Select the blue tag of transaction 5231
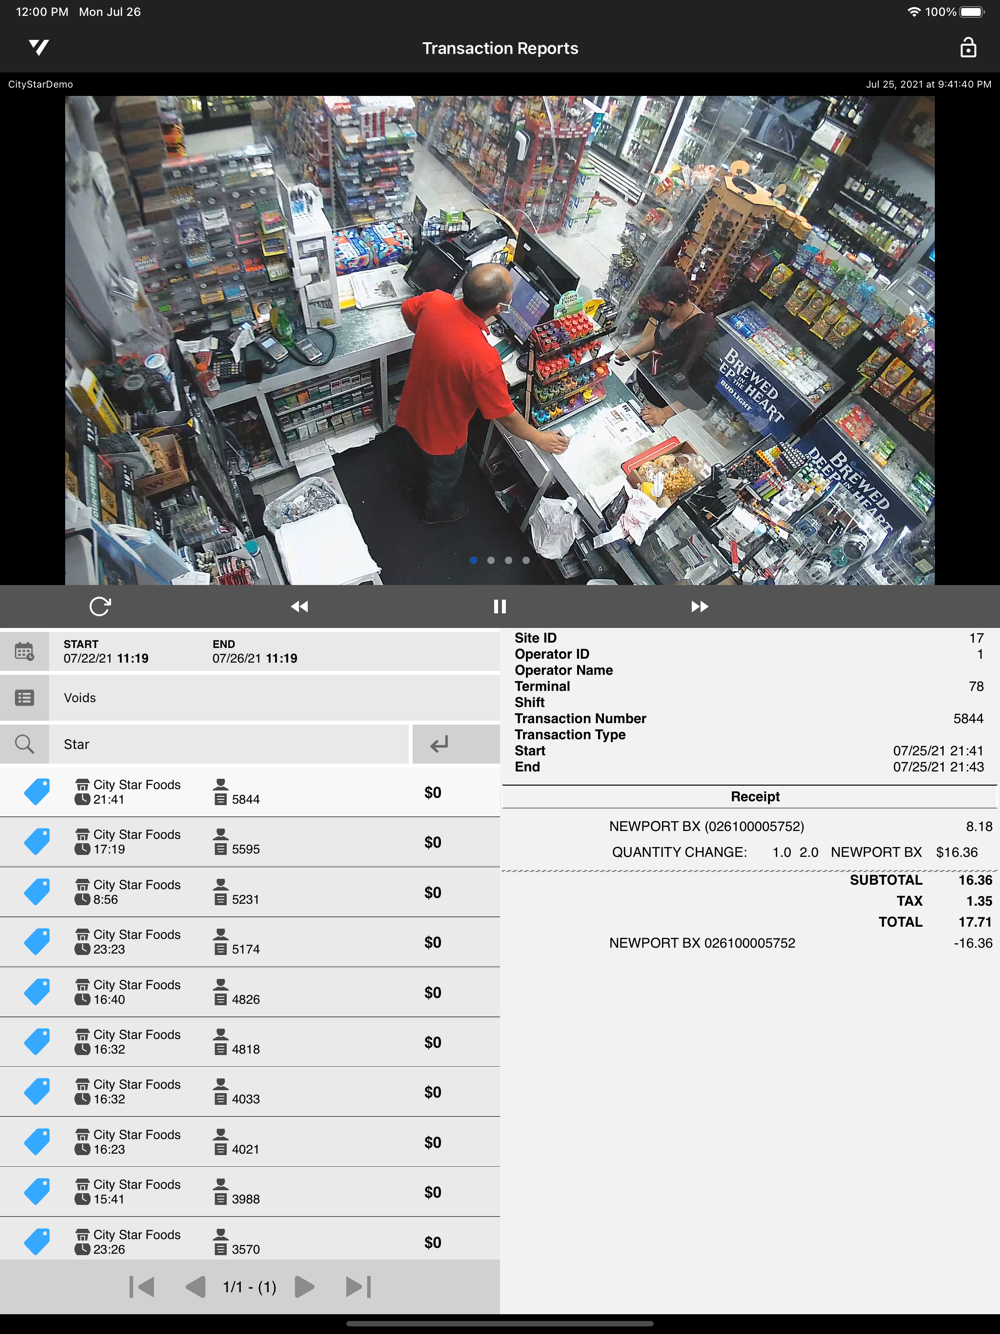Viewport: 1000px width, 1334px height. click(x=37, y=892)
